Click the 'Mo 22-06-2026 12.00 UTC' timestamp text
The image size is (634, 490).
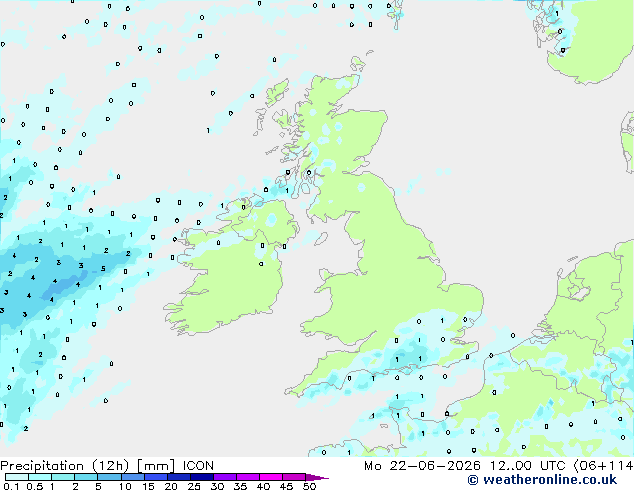(464, 466)
